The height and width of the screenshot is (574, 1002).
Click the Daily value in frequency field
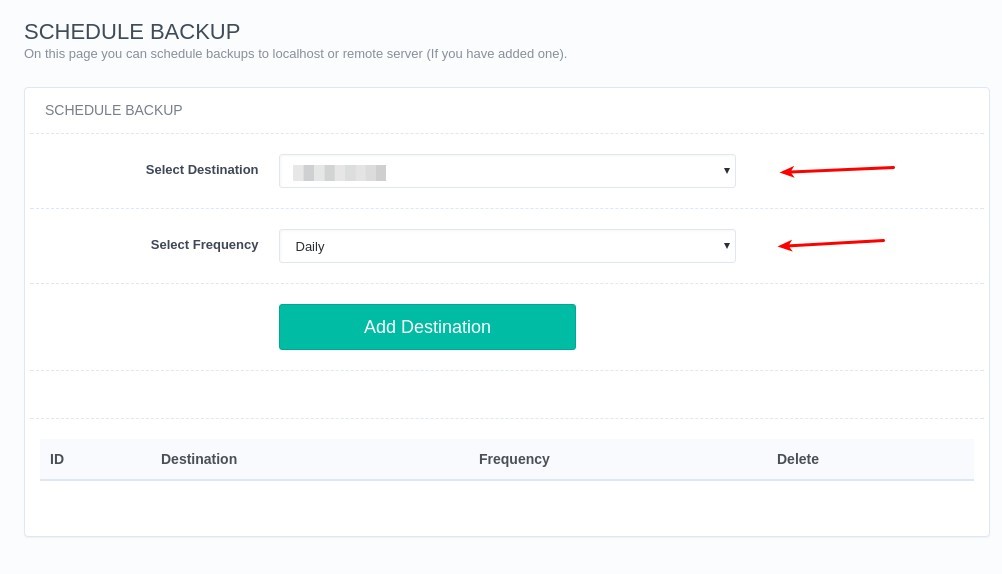coord(310,247)
